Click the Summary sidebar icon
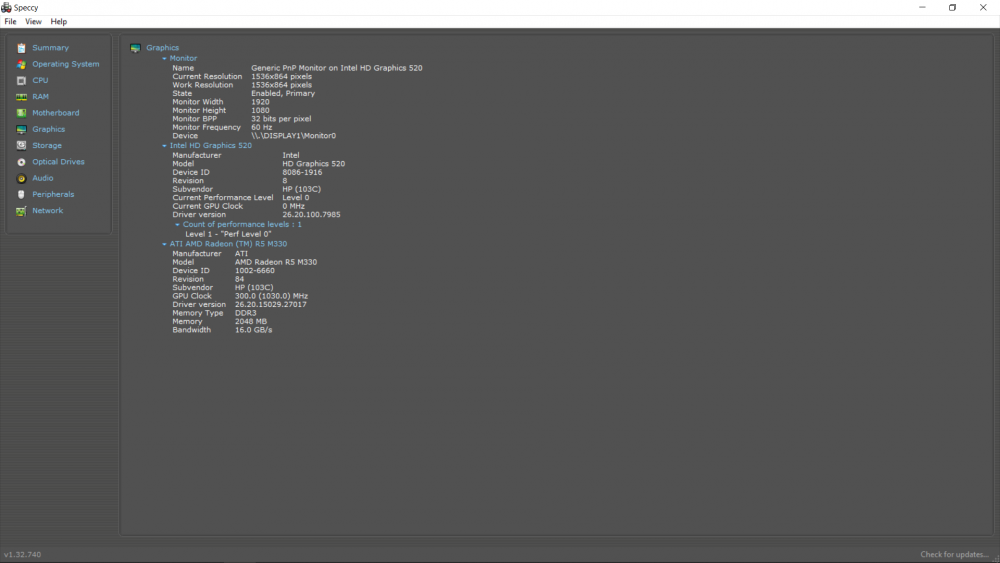 tap(21, 48)
